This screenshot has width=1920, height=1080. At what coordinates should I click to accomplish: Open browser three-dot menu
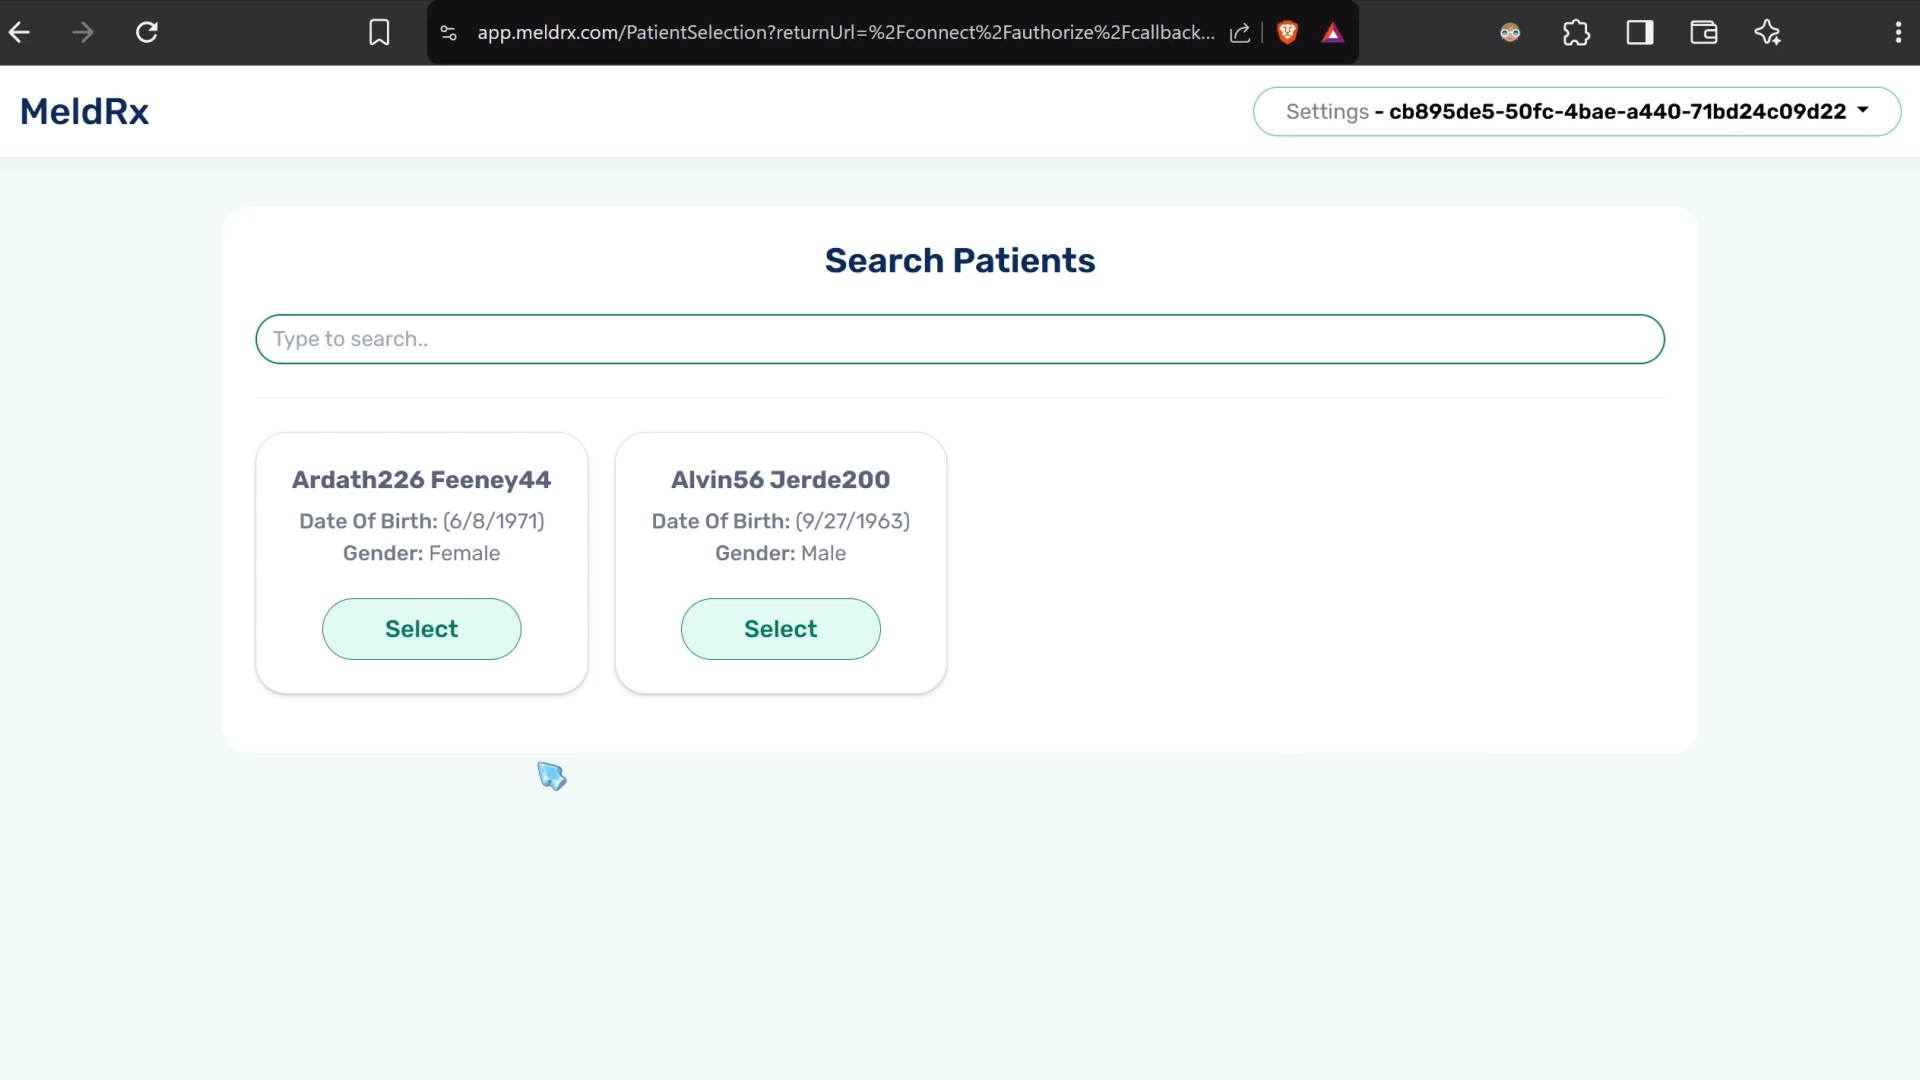tap(1898, 33)
